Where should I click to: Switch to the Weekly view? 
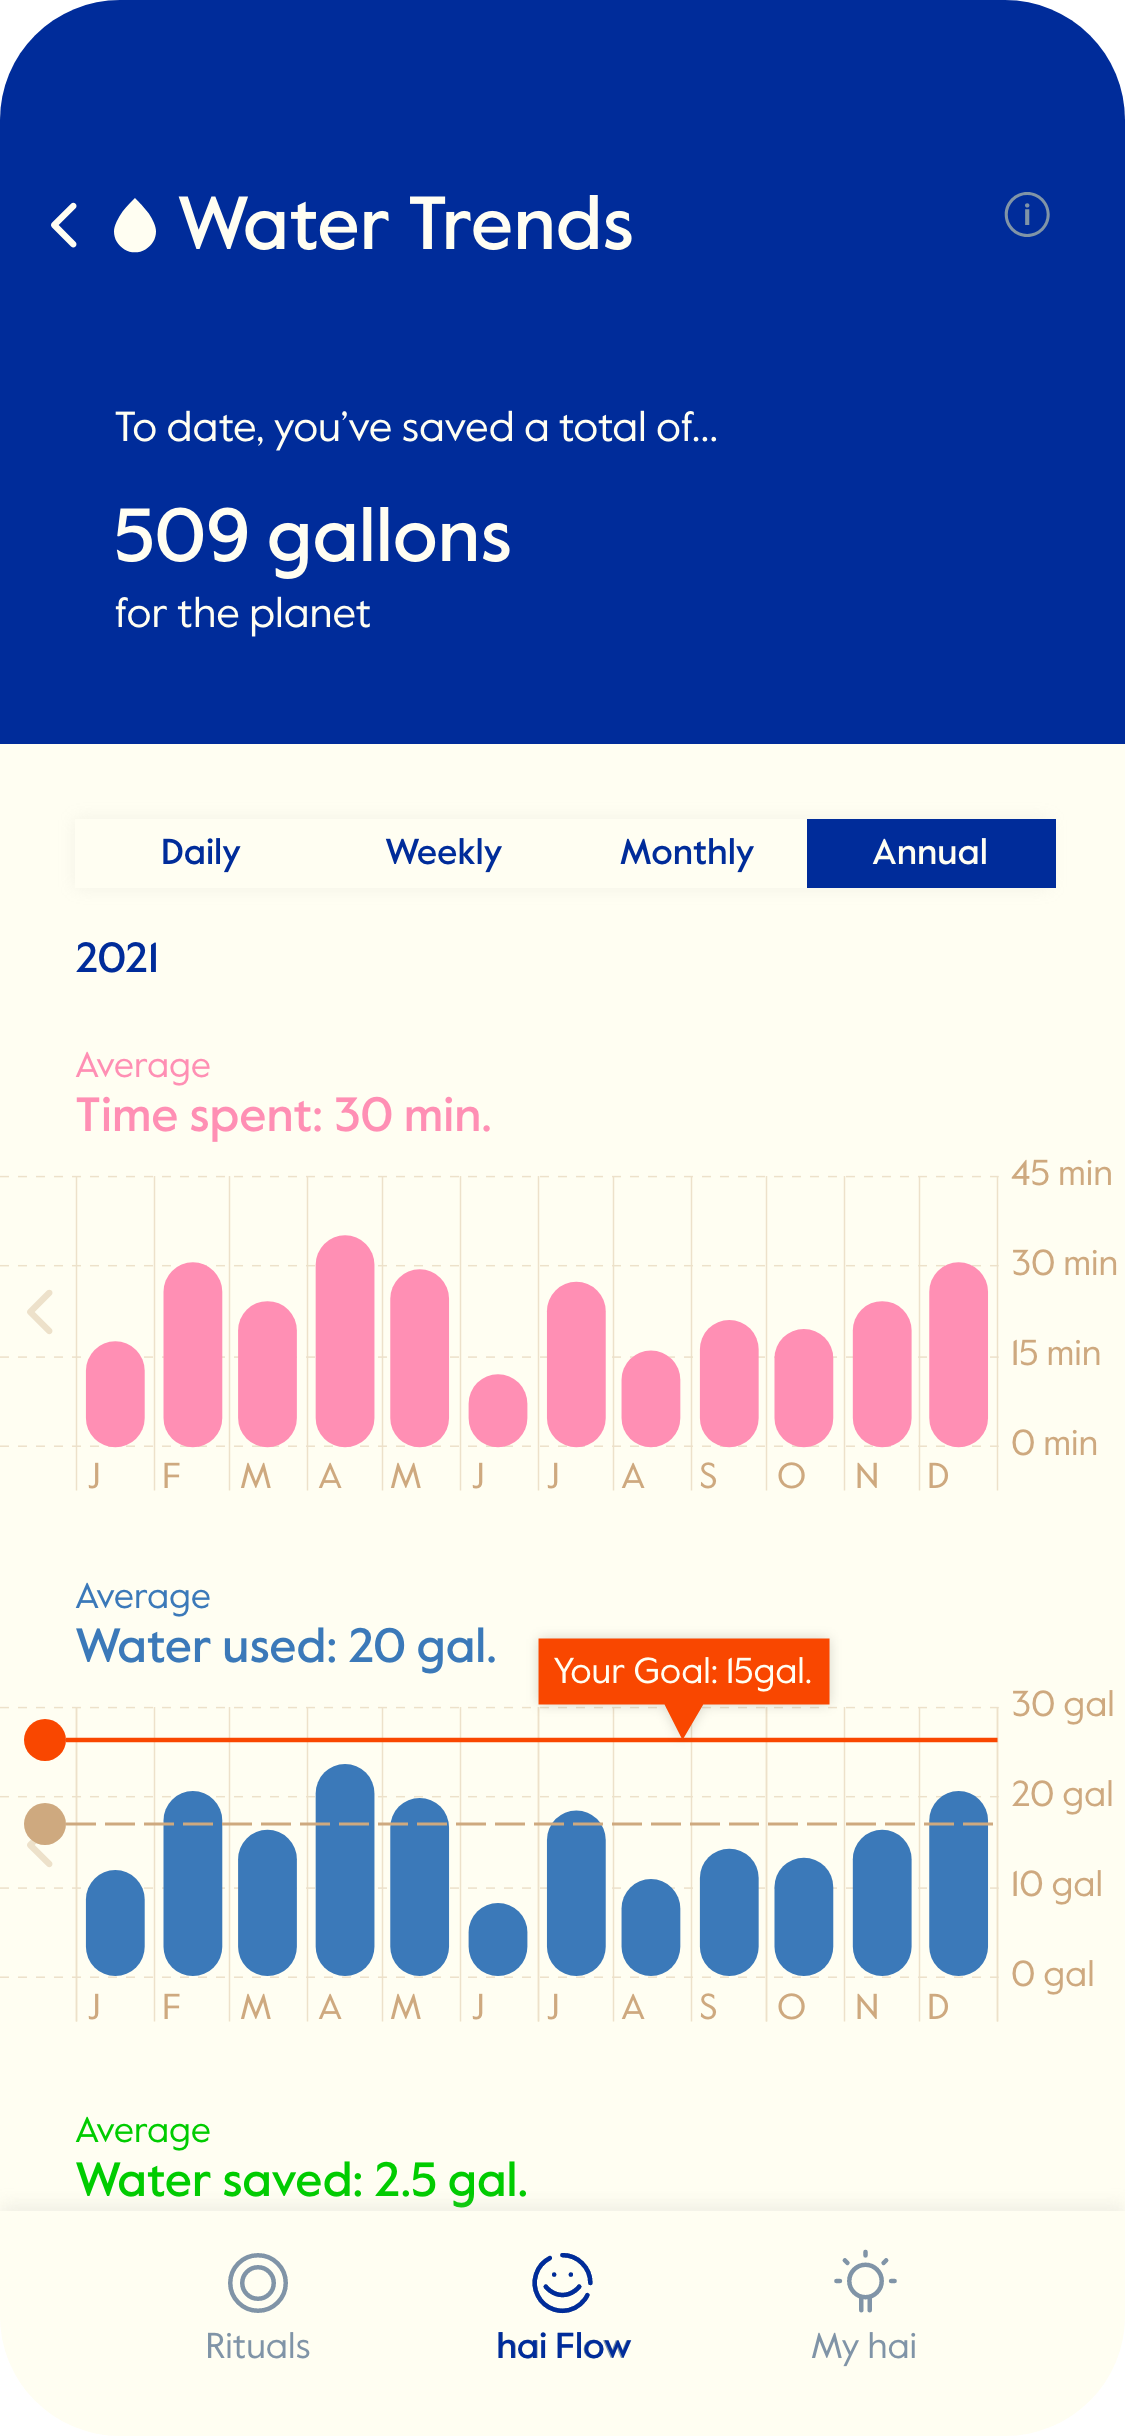tap(443, 853)
